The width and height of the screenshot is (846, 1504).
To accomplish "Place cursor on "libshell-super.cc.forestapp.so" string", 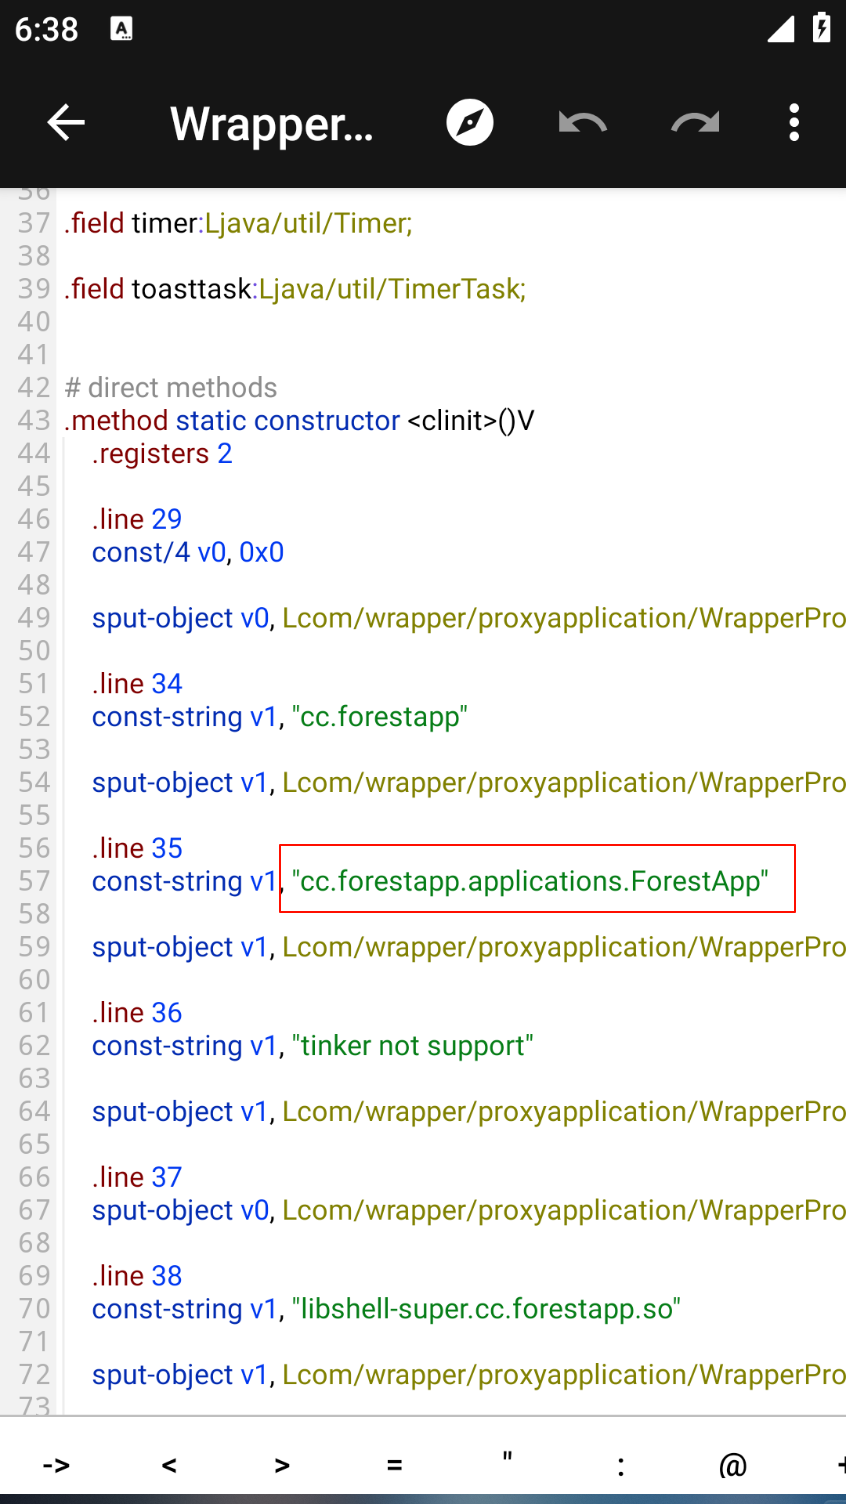I will [x=486, y=1309].
